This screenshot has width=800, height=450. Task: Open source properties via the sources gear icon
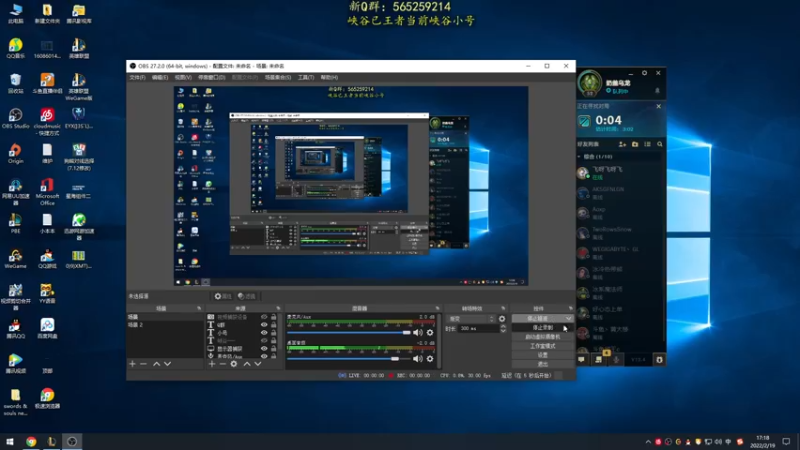(234, 364)
